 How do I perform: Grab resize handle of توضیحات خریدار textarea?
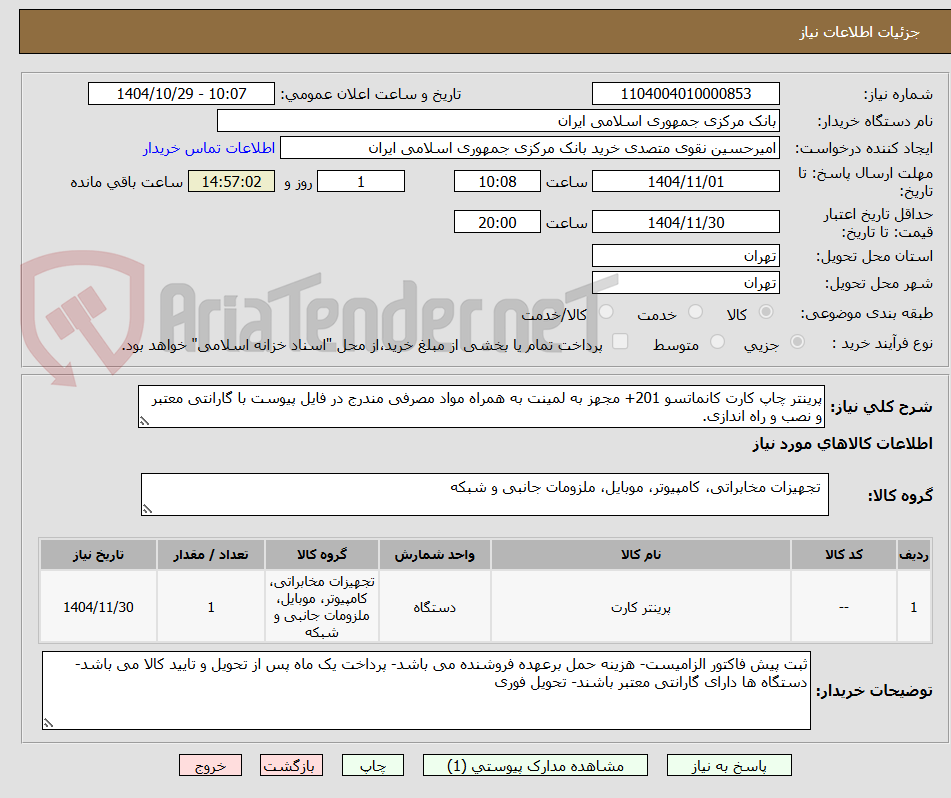[x=49, y=723]
